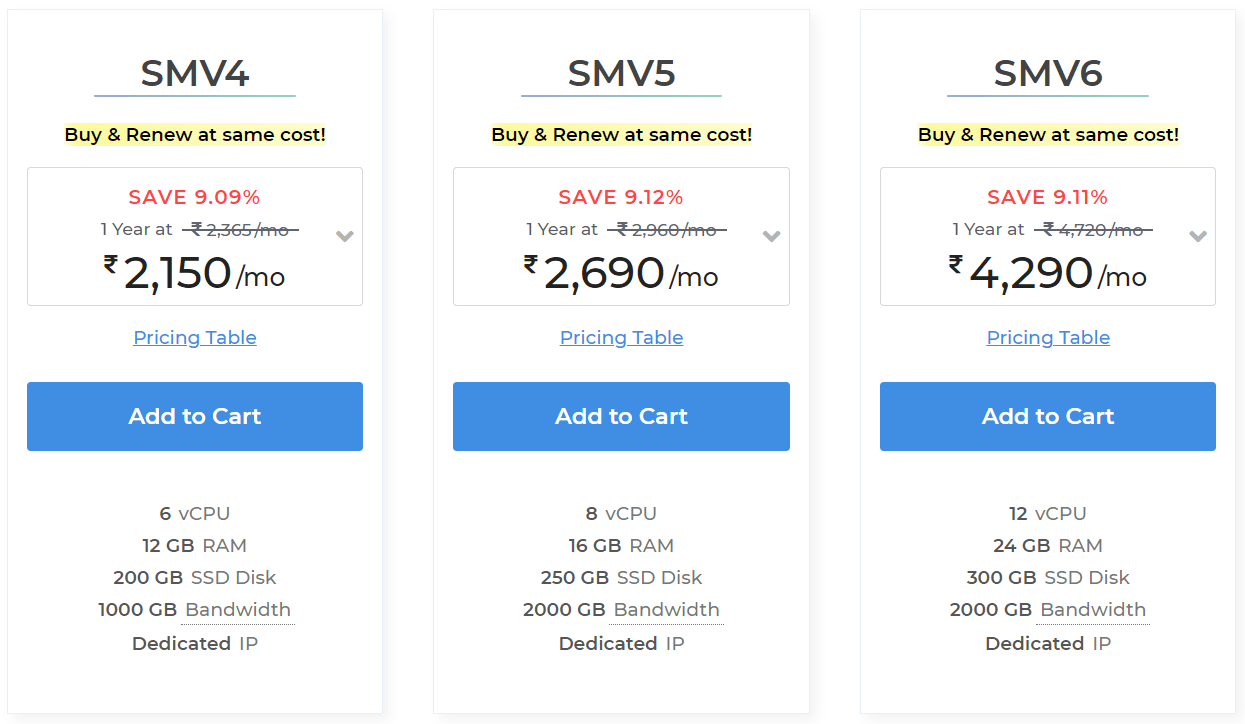This screenshot has width=1245, height=724.
Task: Click SMV5 'Buy & Renew at same cost' banner
Action: click(x=621, y=134)
